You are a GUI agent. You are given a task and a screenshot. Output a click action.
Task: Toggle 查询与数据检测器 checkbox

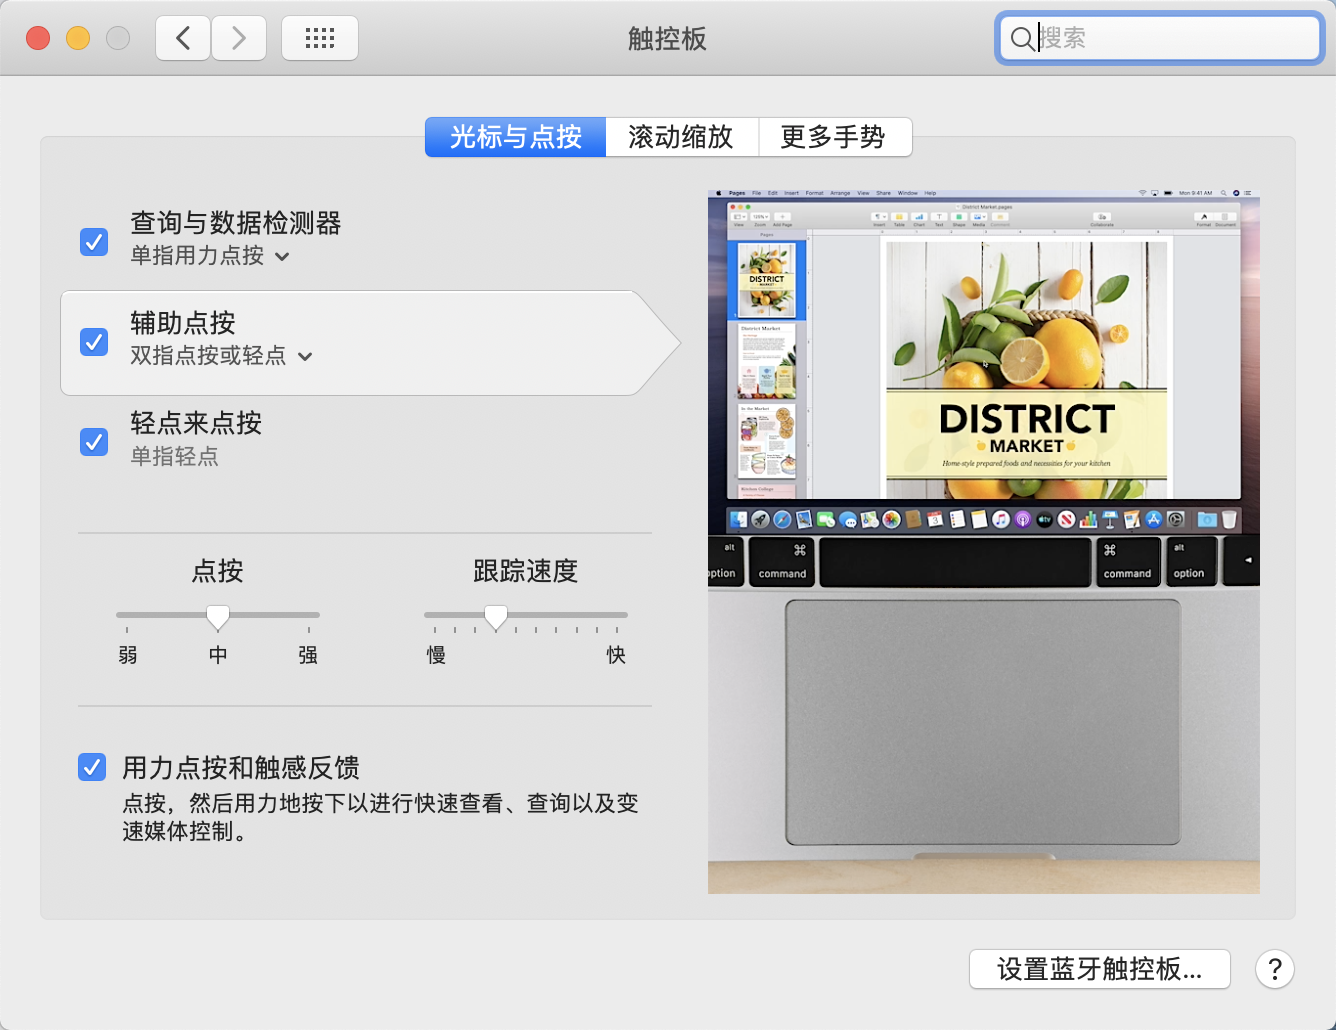pyautogui.click(x=94, y=242)
